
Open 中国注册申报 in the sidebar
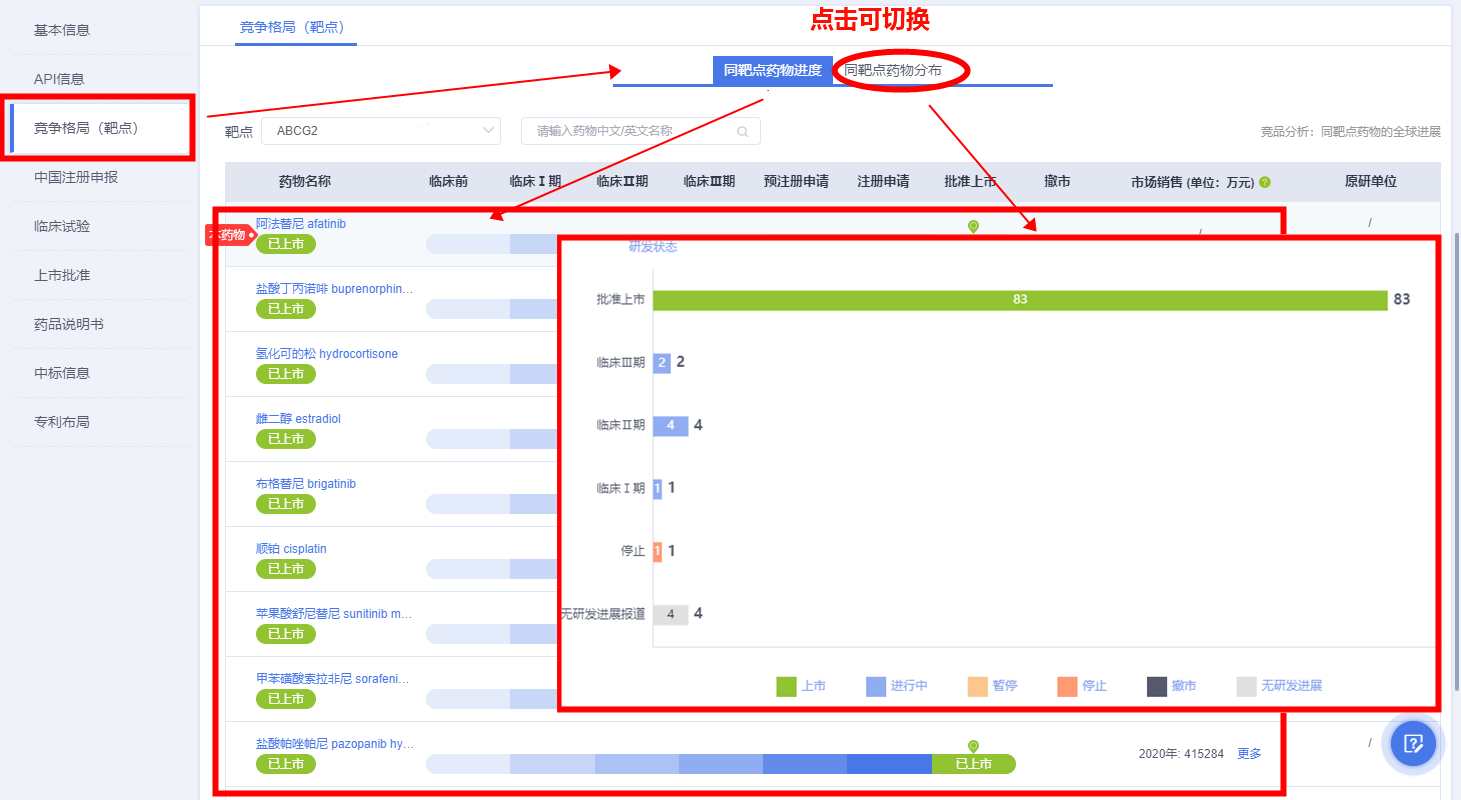click(x=76, y=177)
